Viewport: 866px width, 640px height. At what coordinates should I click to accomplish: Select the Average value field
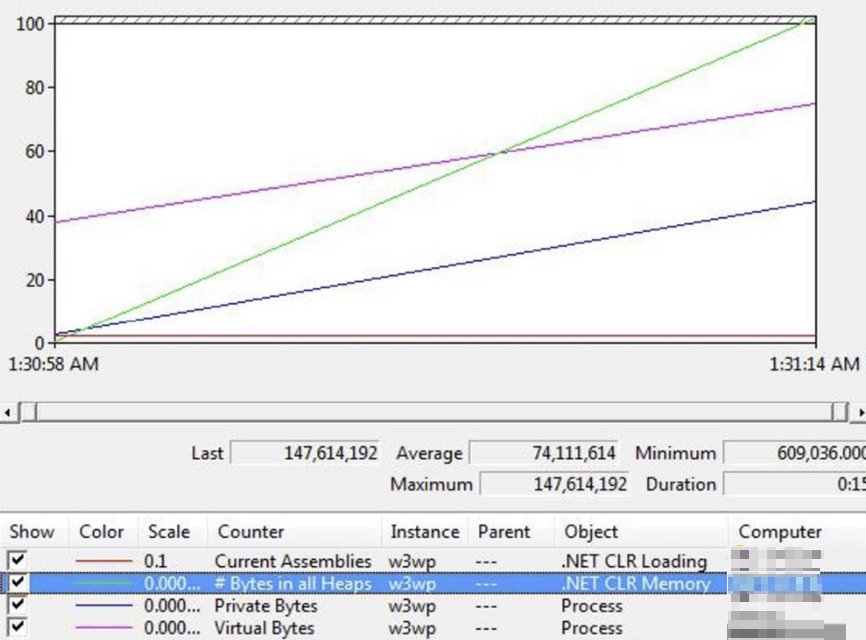coord(540,453)
